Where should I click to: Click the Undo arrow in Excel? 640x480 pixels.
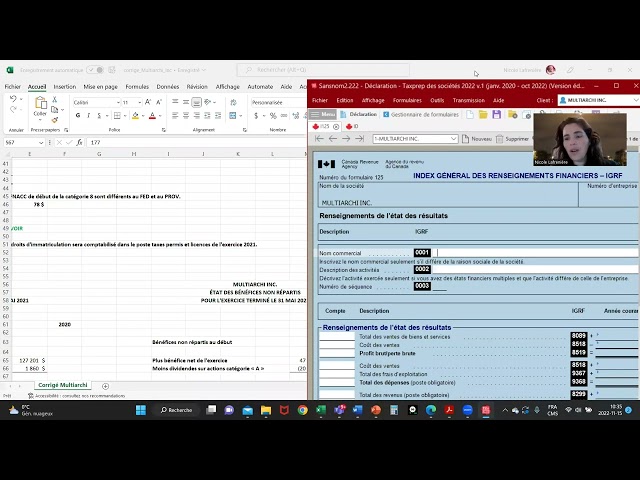pyautogui.click(x=13, y=99)
